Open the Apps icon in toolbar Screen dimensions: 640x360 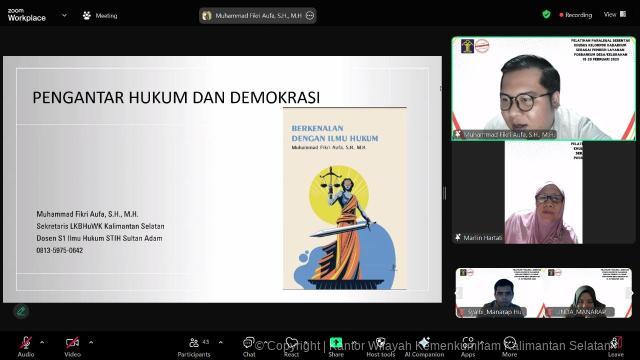pyautogui.click(x=468, y=342)
